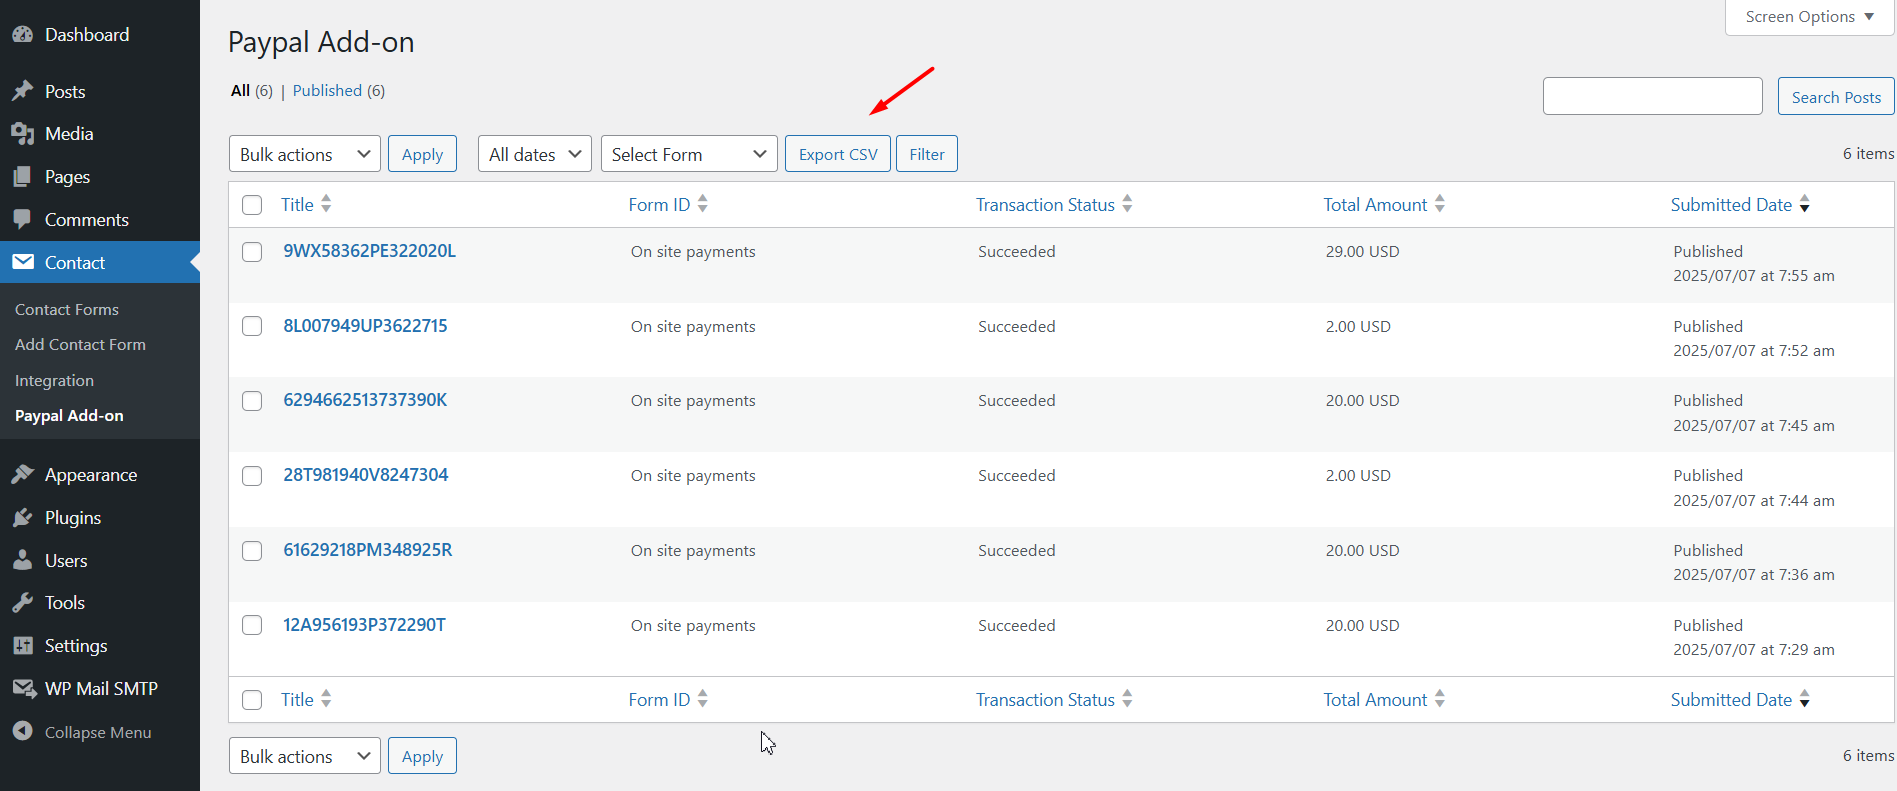Click the Settings sliders icon
Viewport: 1897px width, 791px height.
pos(23,646)
